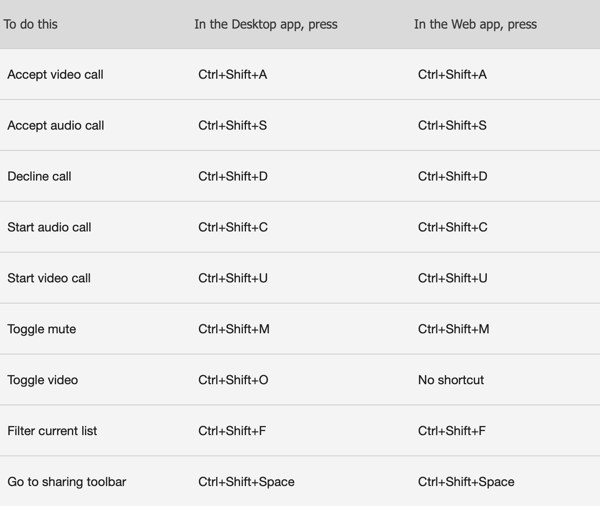Click the 'Go to sharing toolbar' label
600x506 pixels.
coord(67,482)
